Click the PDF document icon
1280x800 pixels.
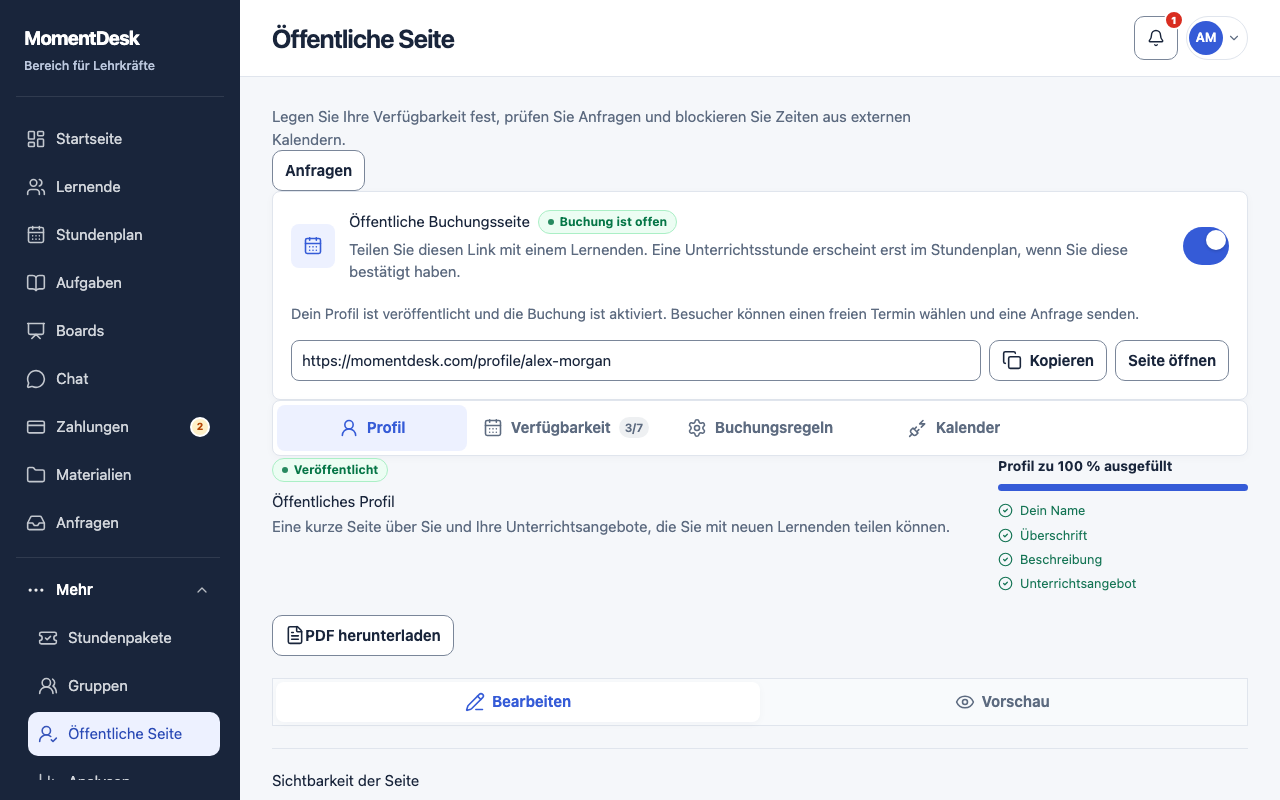tap(295, 636)
